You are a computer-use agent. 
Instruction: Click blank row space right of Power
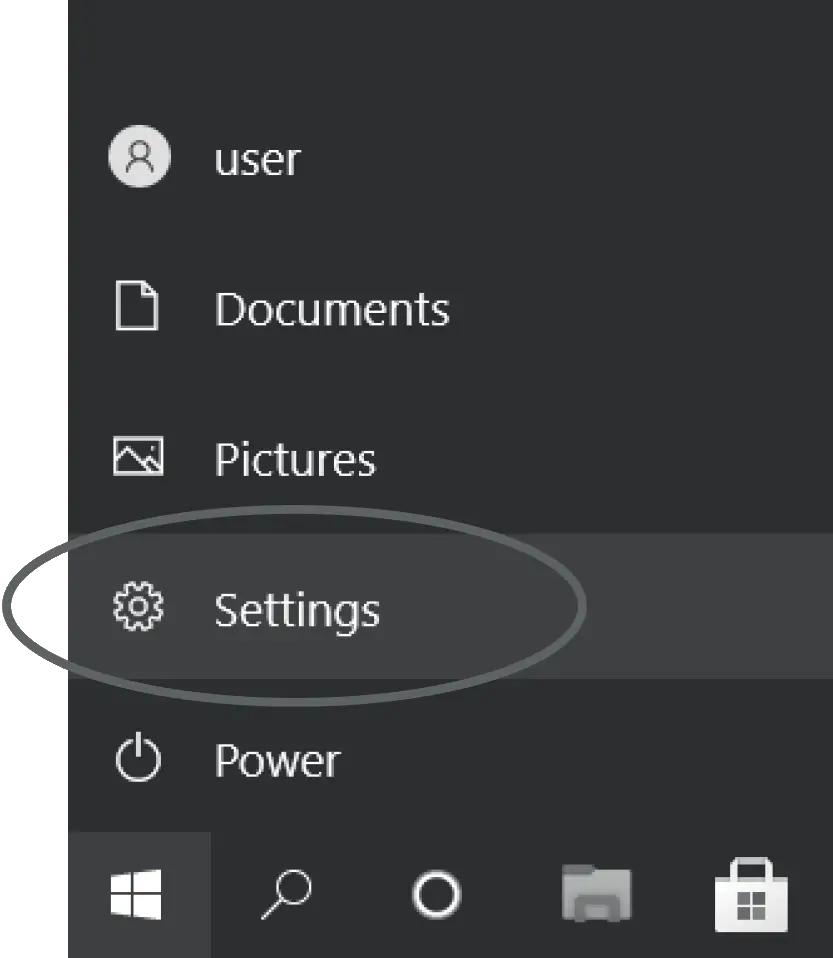point(600,760)
